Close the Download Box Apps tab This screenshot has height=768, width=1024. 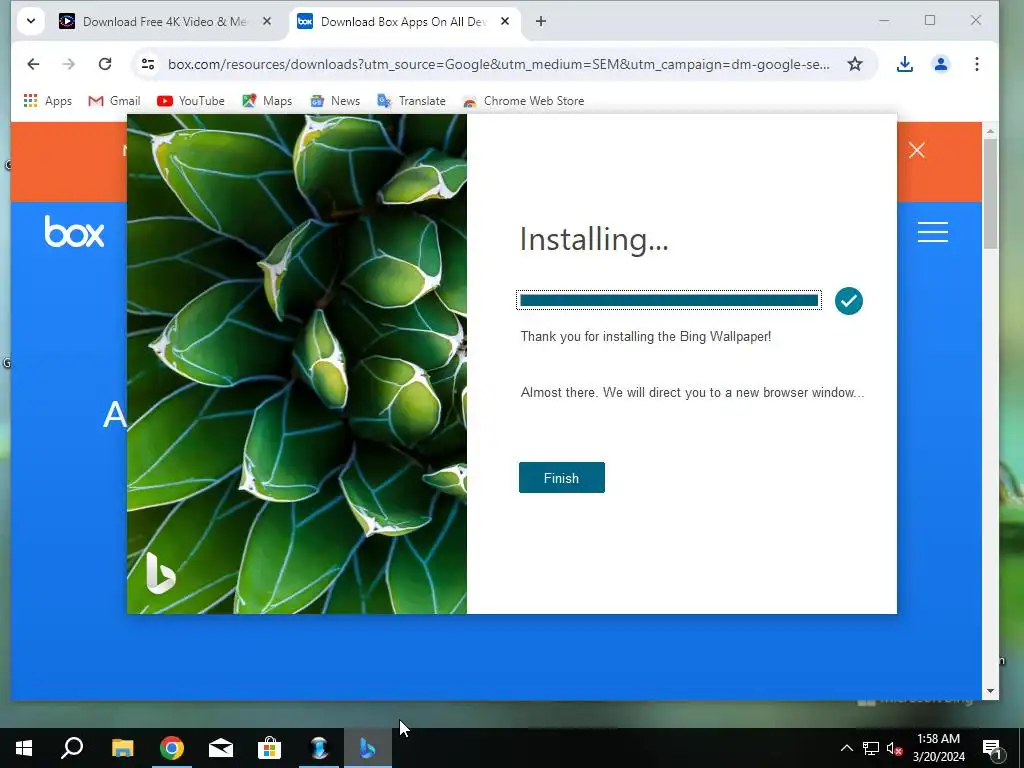pos(505,21)
